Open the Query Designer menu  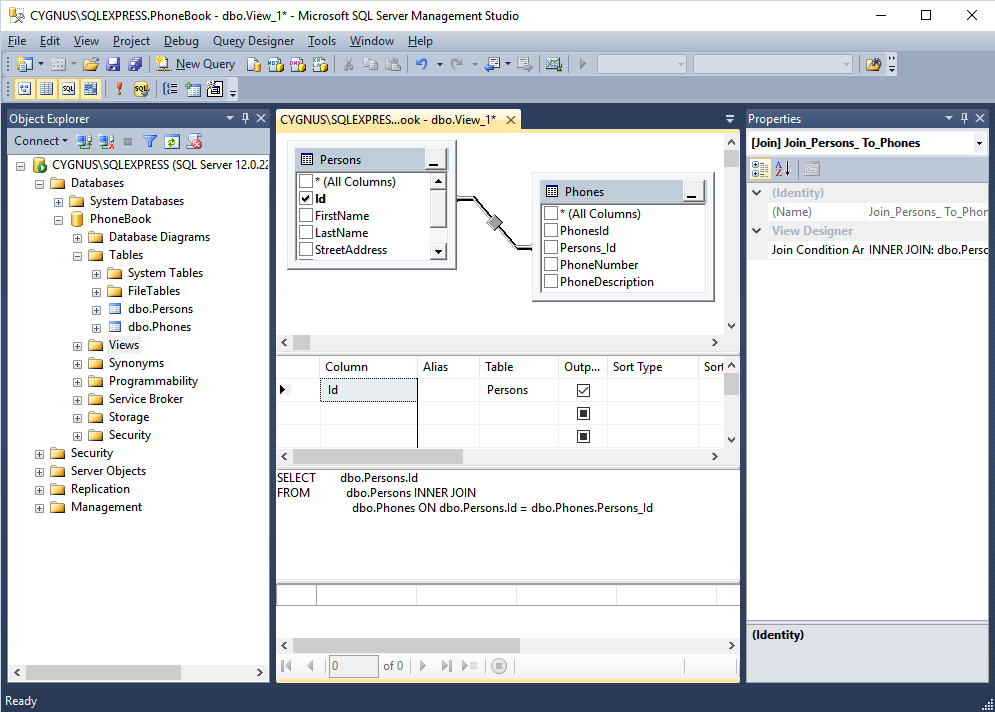tap(253, 41)
